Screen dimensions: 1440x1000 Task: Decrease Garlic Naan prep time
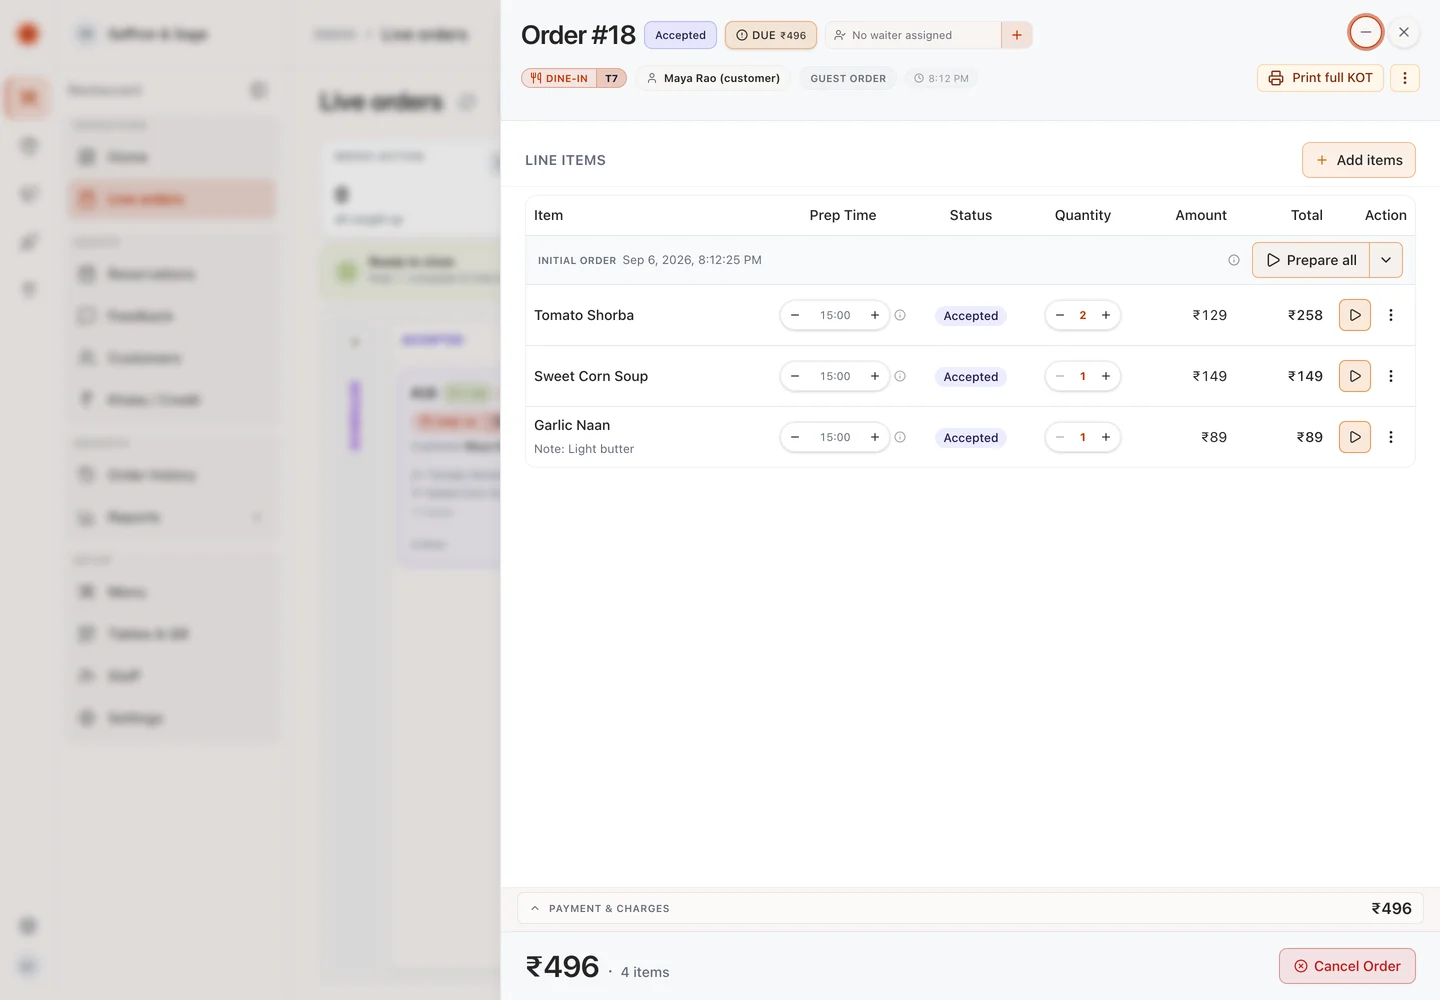[795, 437]
